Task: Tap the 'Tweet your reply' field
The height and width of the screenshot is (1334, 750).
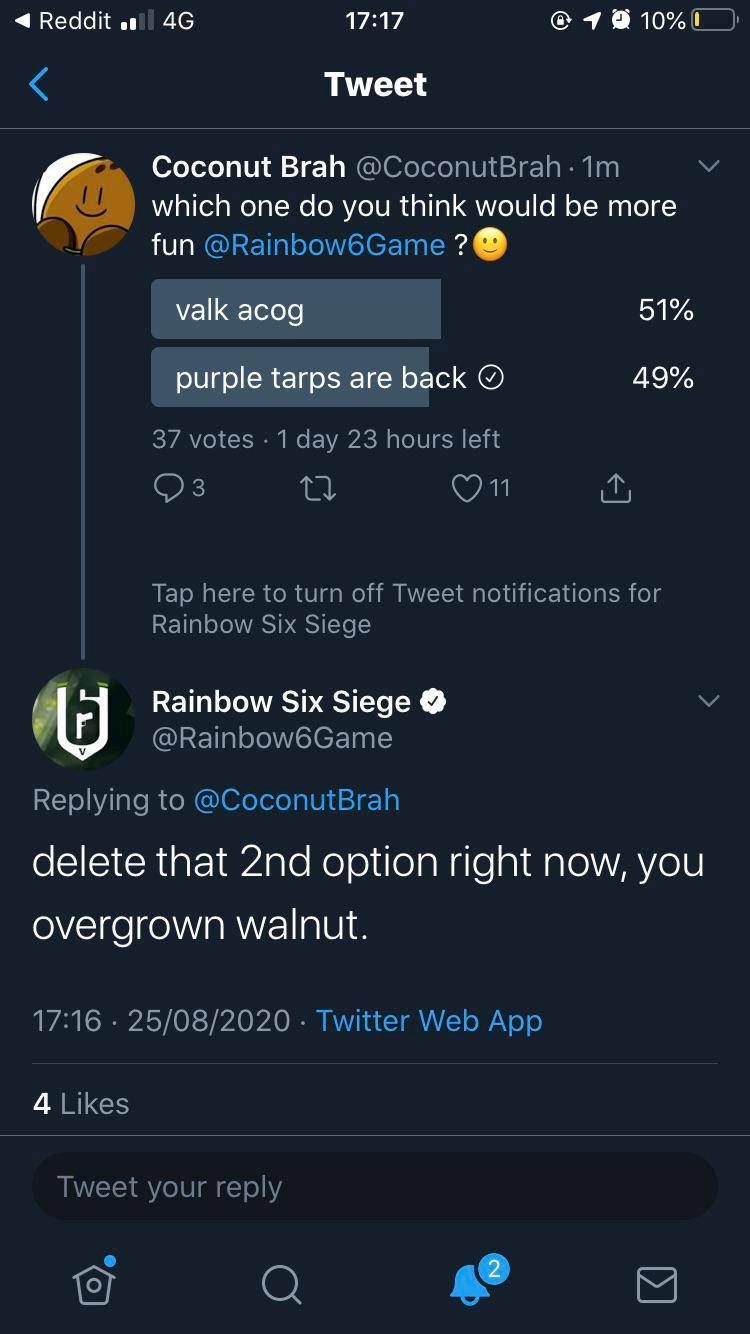Action: pos(375,1187)
